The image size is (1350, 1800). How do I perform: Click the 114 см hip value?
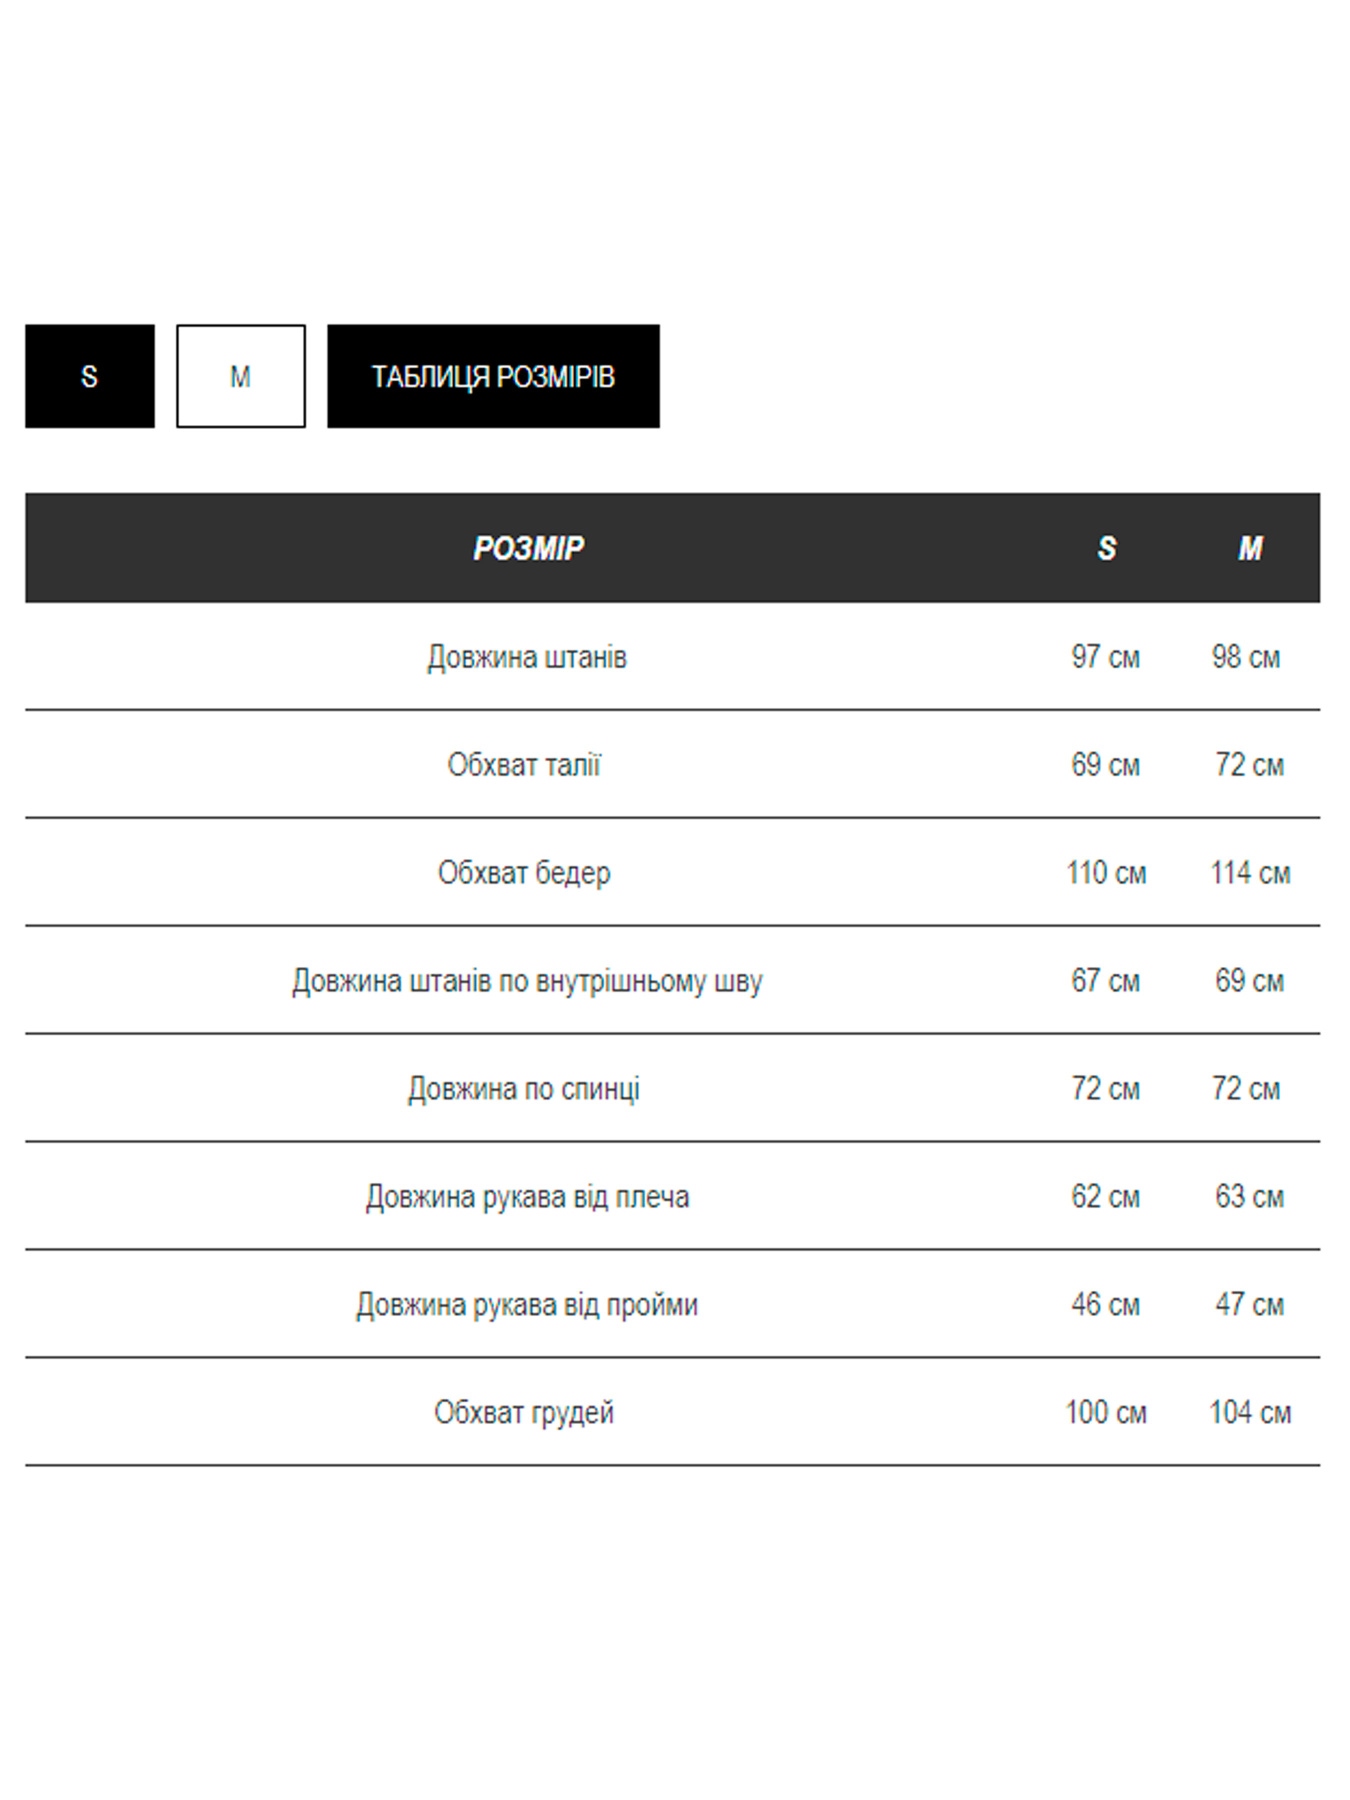tap(1250, 873)
